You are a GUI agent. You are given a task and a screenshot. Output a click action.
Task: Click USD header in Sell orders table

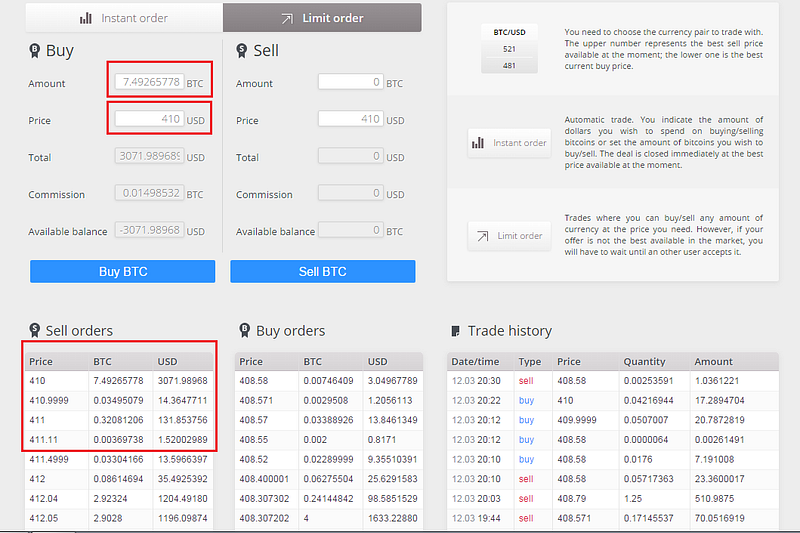[167, 362]
